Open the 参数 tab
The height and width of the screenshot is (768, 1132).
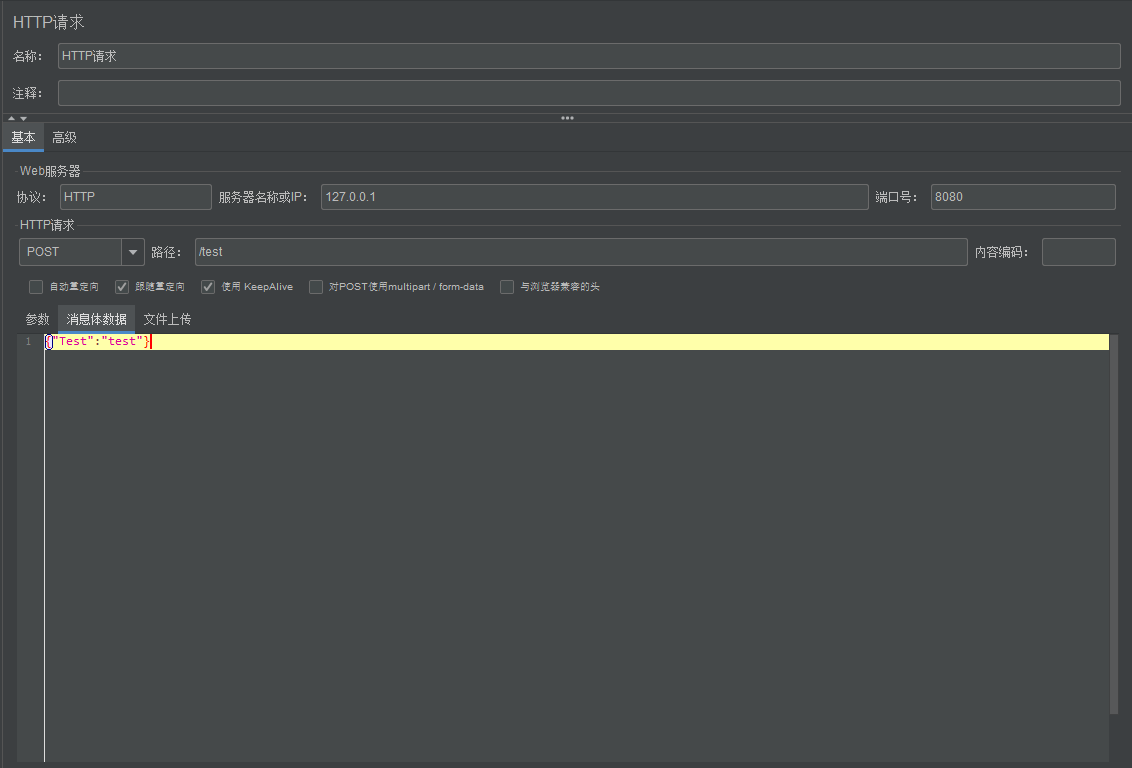coord(38,319)
